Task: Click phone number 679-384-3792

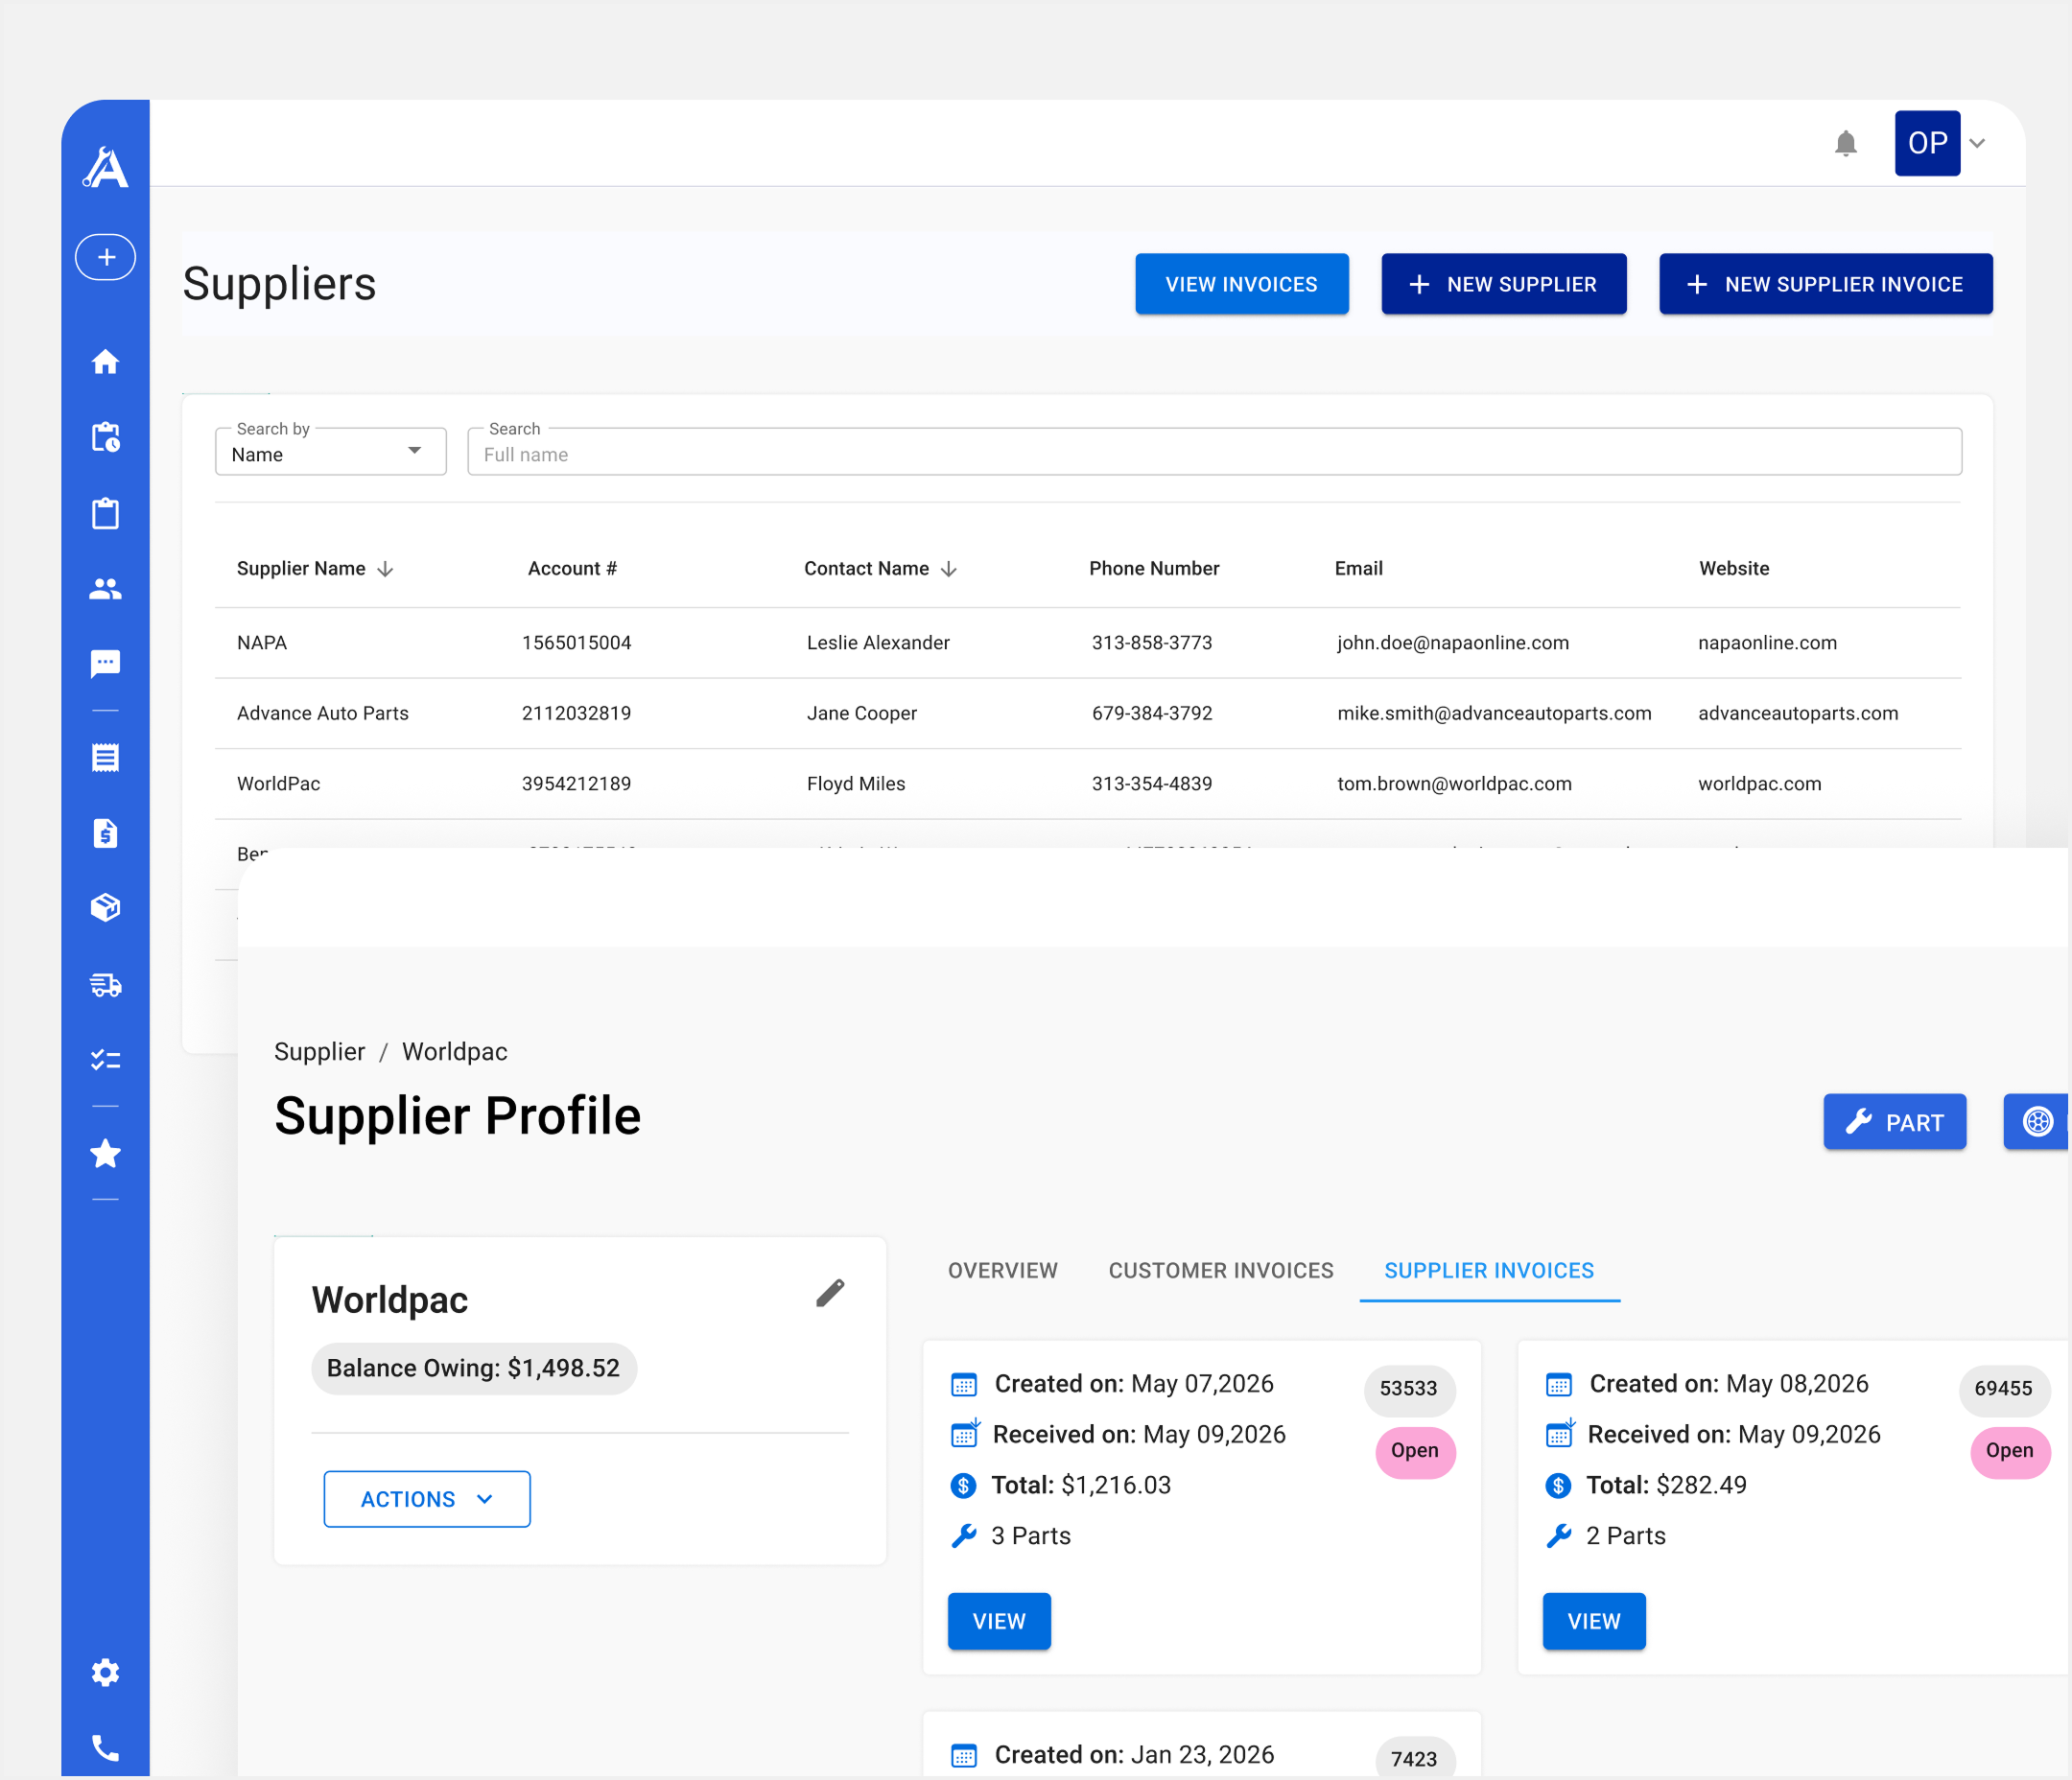Action: pos(1152,713)
